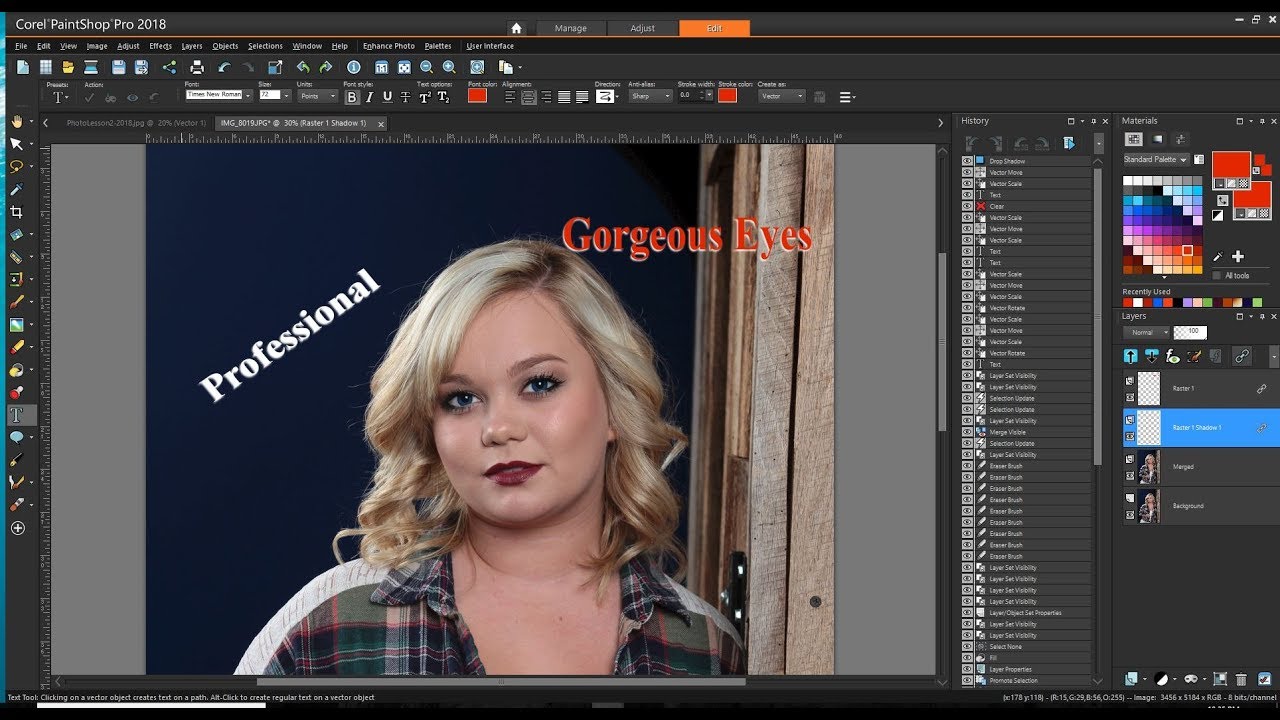Switch to the Adjust tab

[x=642, y=28]
